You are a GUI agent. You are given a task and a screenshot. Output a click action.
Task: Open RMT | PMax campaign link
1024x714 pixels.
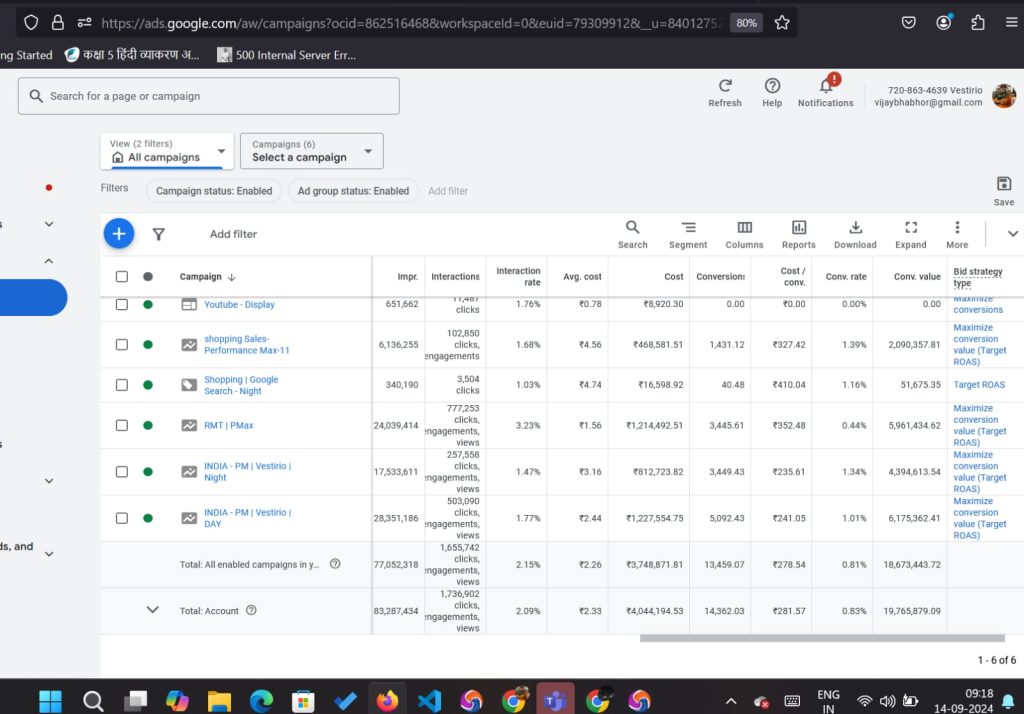tap(229, 425)
